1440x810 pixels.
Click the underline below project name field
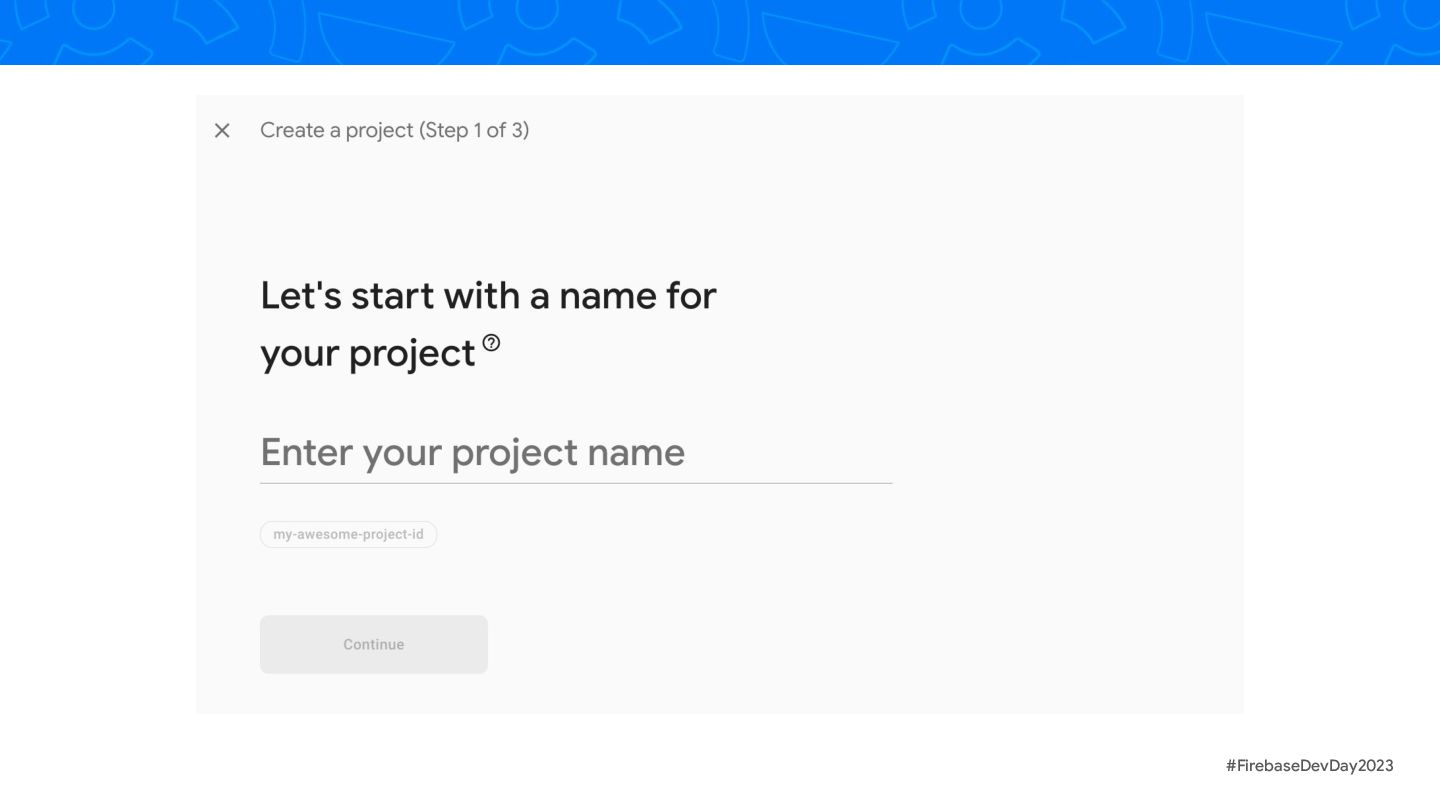point(575,483)
